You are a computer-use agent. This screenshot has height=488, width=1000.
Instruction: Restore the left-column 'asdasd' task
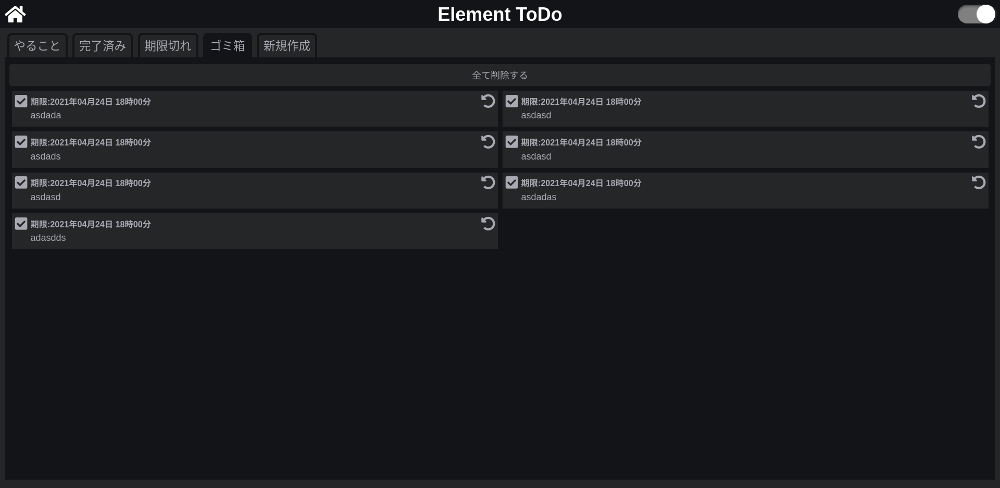pyautogui.click(x=488, y=182)
